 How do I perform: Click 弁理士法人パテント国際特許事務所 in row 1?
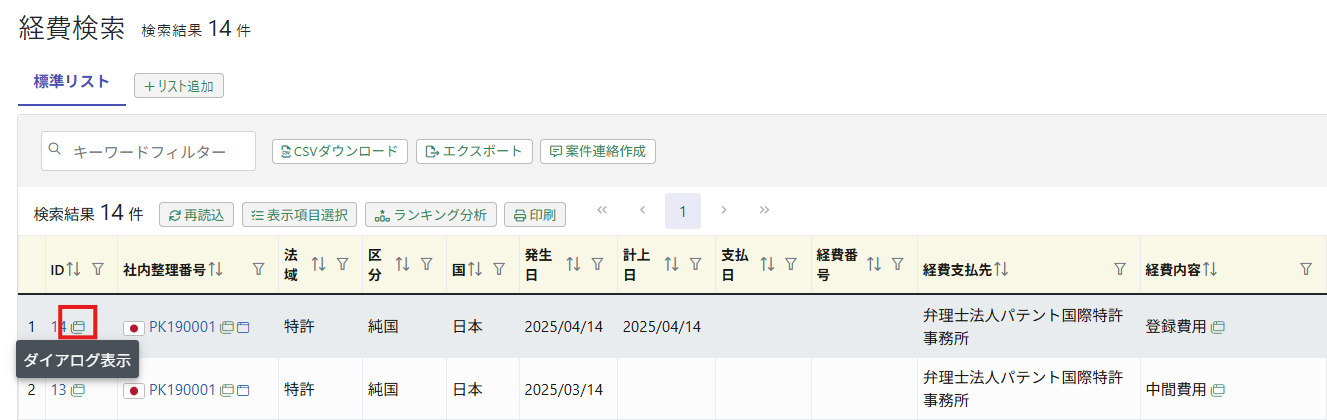click(x=1023, y=327)
